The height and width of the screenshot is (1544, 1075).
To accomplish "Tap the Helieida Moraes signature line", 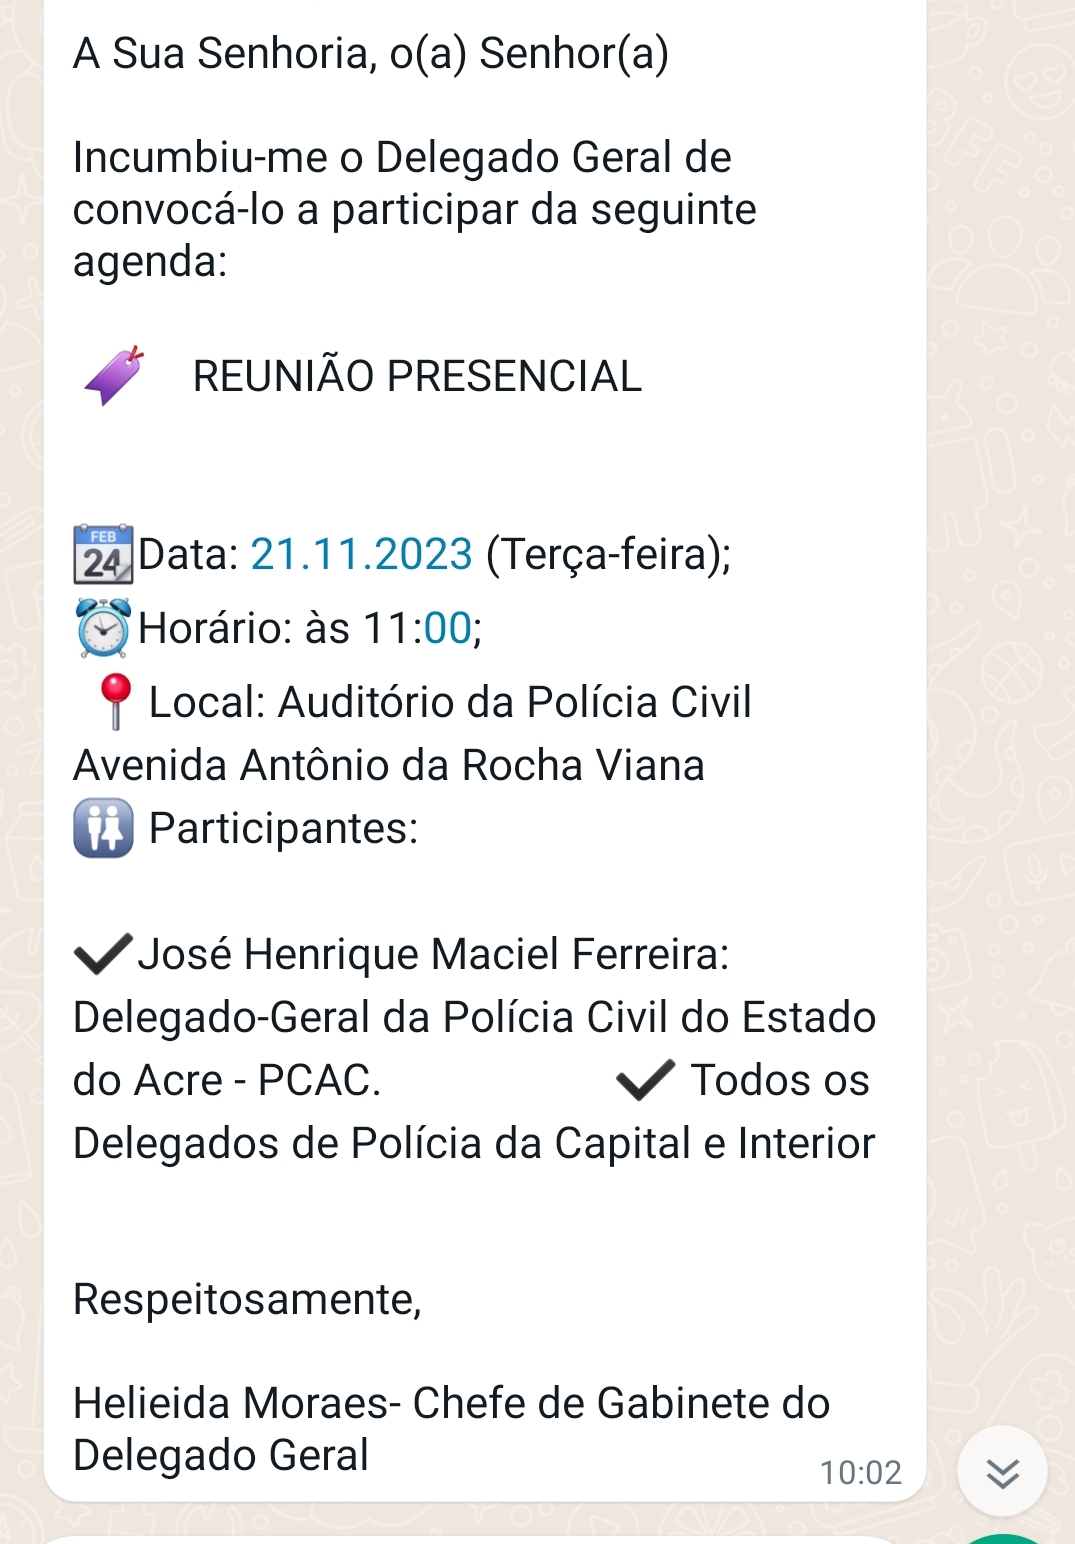I will (451, 1429).
